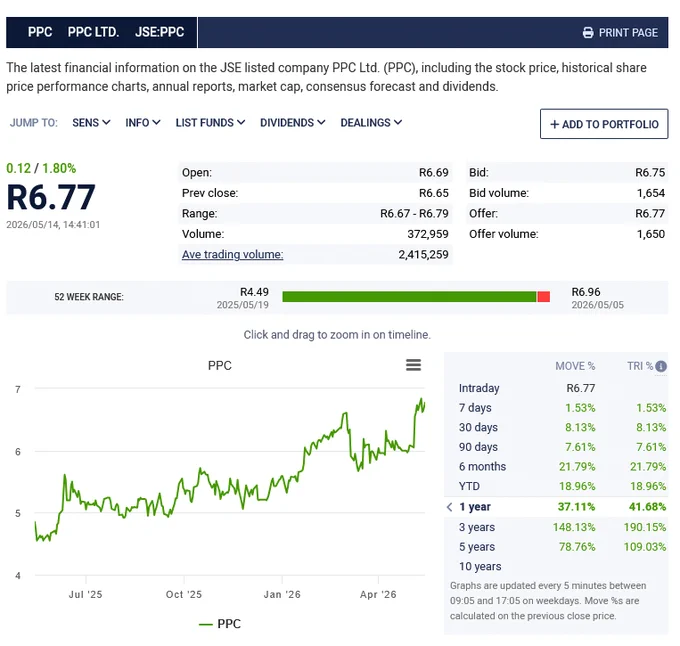This screenshot has width=680, height=646.
Task: Click the average volume 2,415,259
Action: [x=423, y=254]
